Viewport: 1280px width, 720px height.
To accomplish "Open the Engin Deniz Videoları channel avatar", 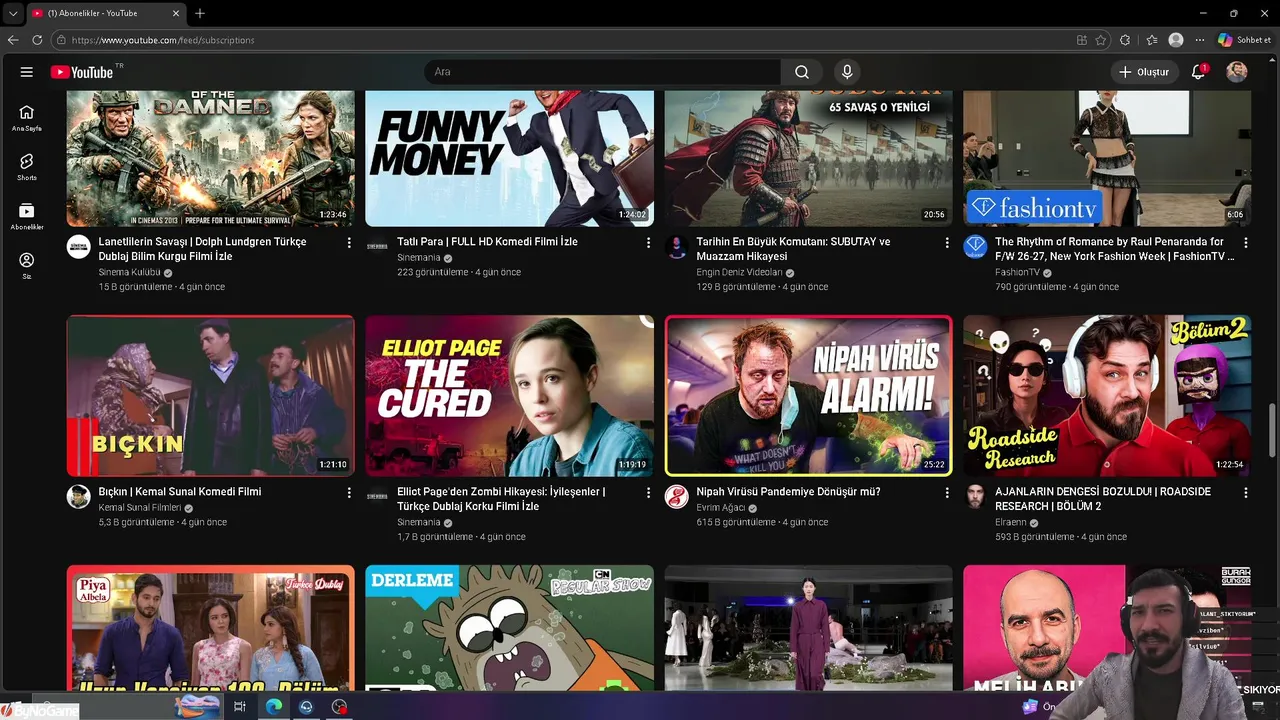I will [x=677, y=247].
